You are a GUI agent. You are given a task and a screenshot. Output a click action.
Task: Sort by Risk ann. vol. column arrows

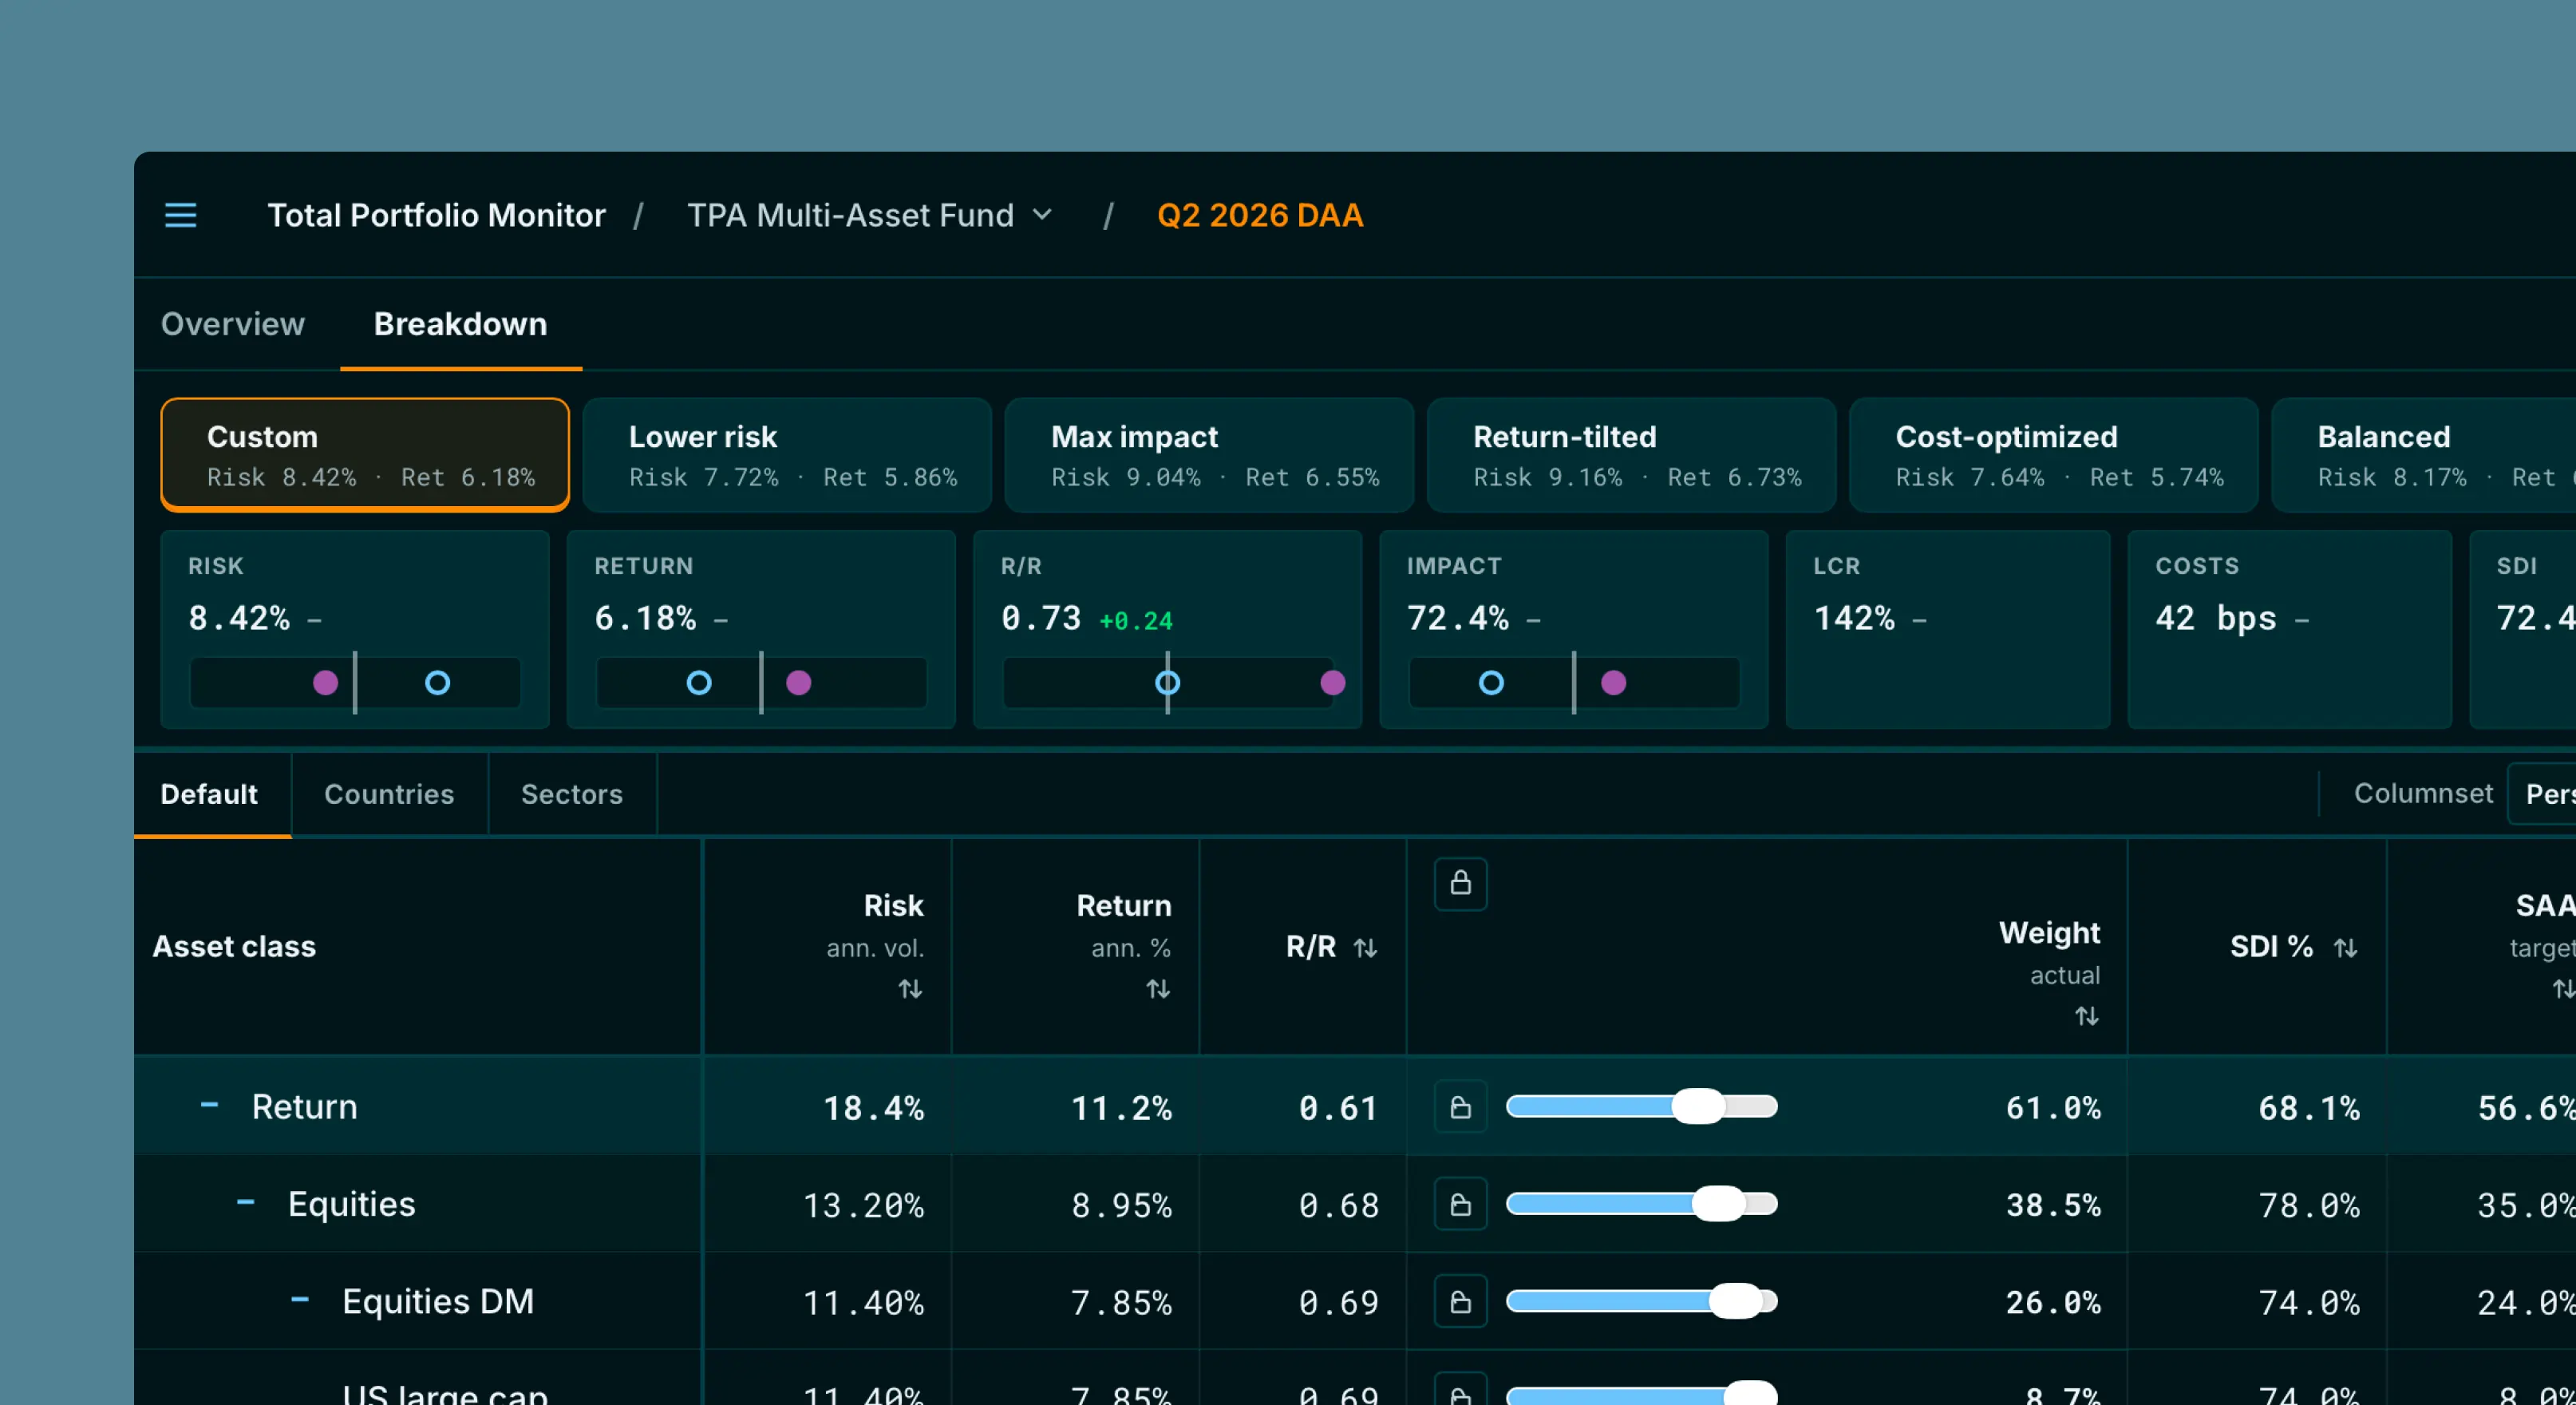point(910,989)
